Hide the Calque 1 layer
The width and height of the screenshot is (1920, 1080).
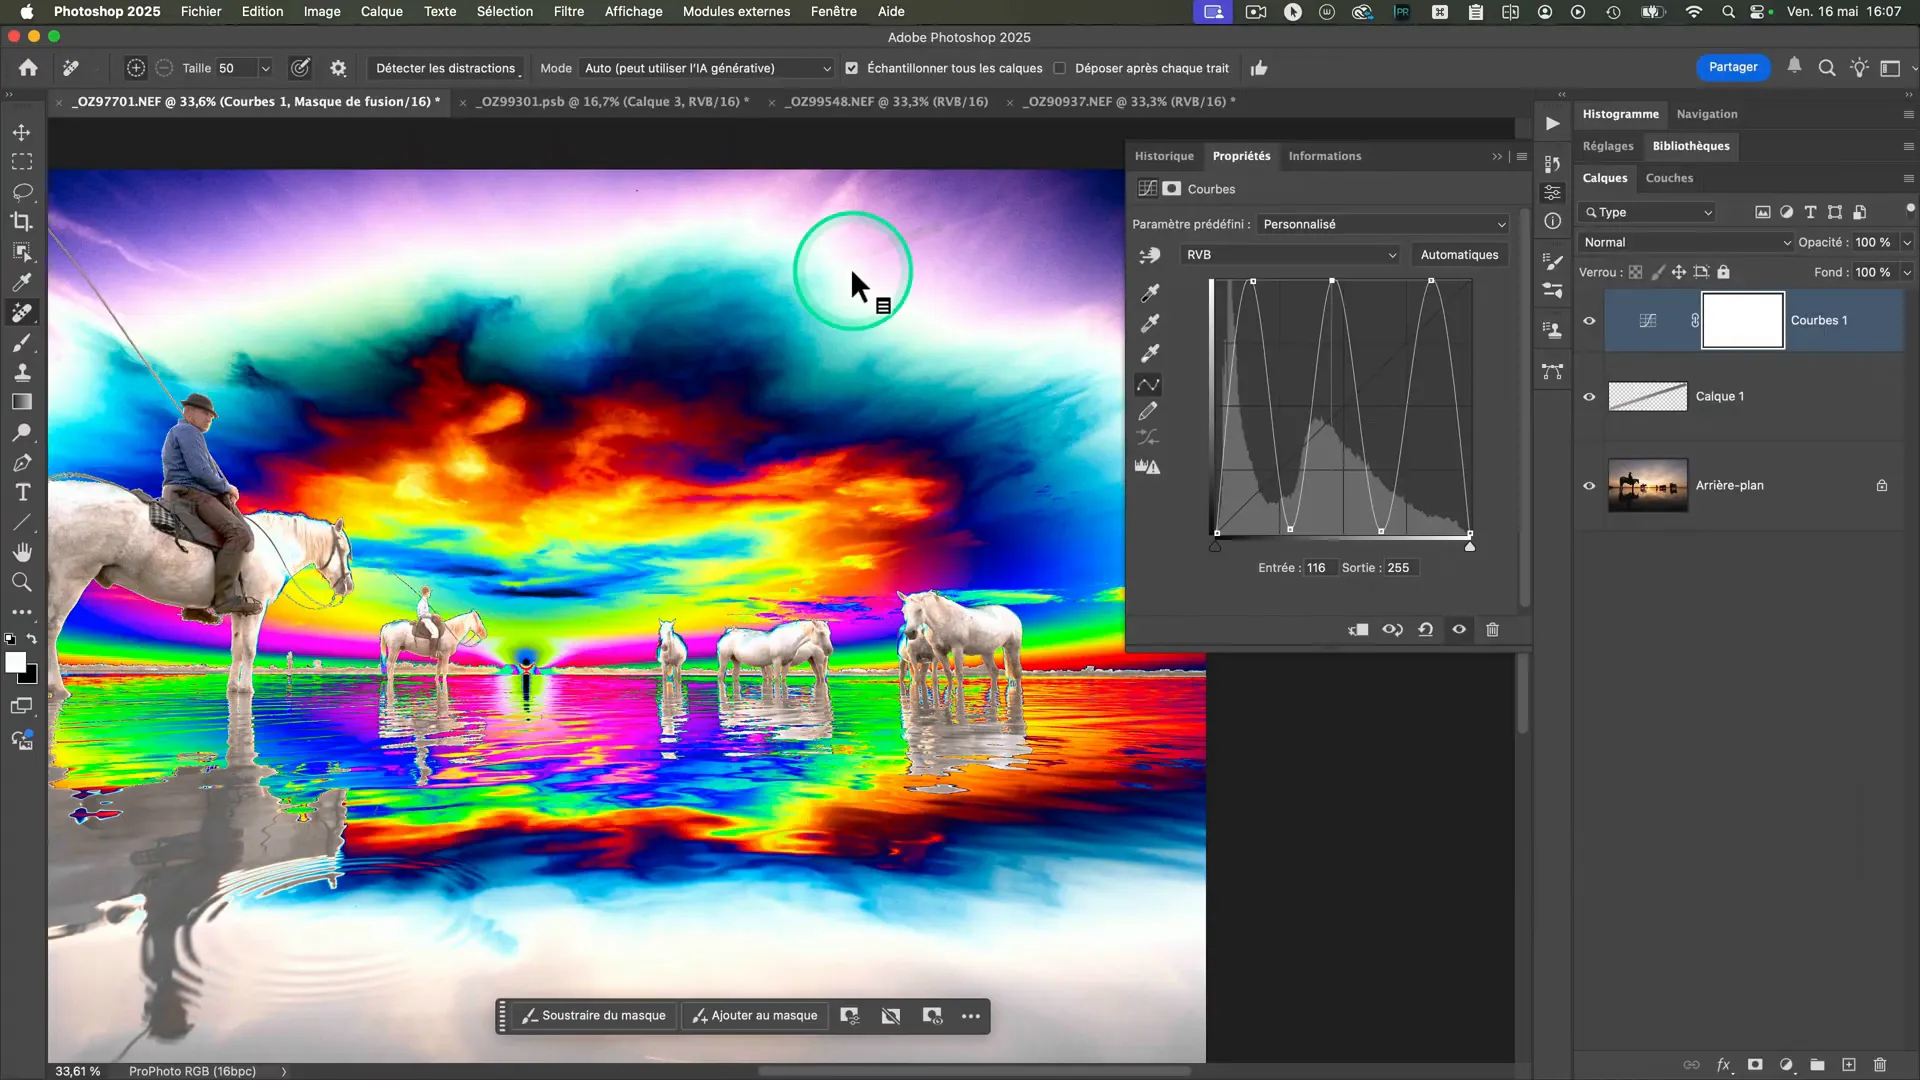click(1589, 397)
